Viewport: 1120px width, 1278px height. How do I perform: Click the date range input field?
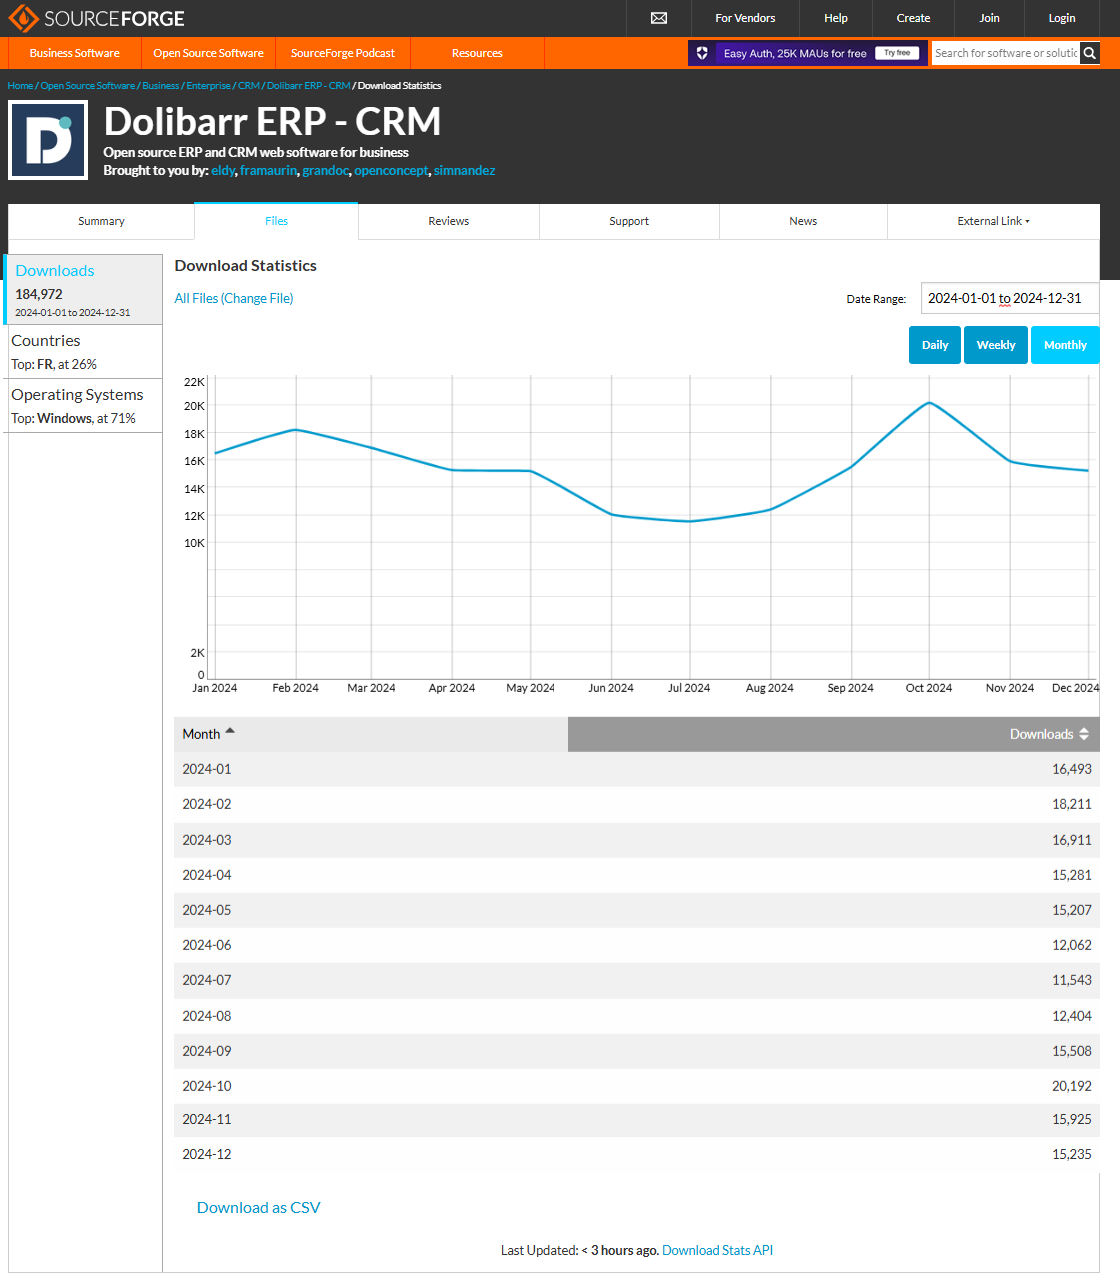pyautogui.click(x=1010, y=298)
